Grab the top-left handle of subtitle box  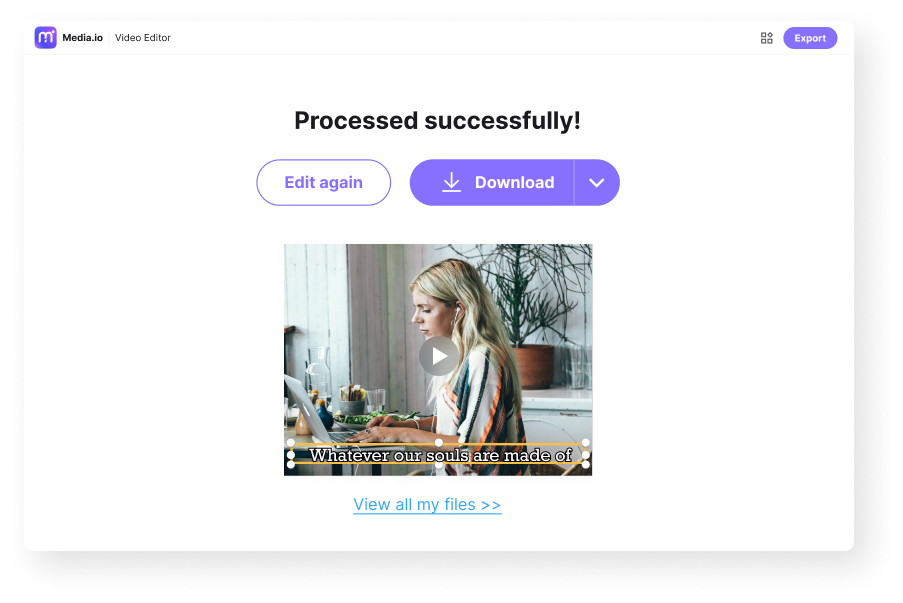(291, 443)
